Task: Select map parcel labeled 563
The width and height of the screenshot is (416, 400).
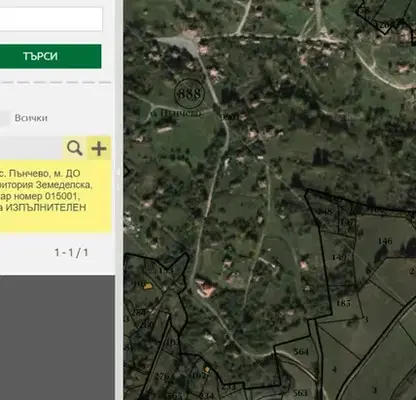Action: [x=300, y=392]
